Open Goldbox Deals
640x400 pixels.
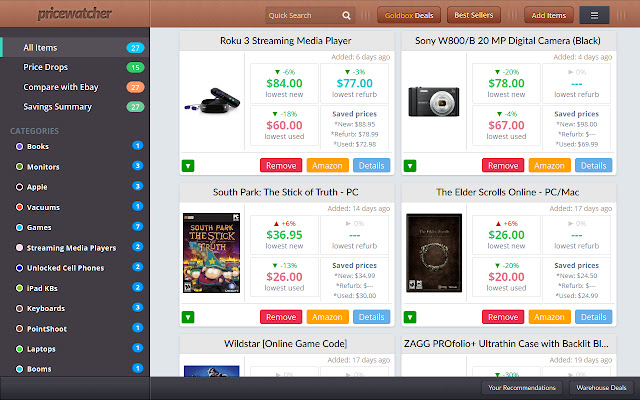(x=409, y=16)
